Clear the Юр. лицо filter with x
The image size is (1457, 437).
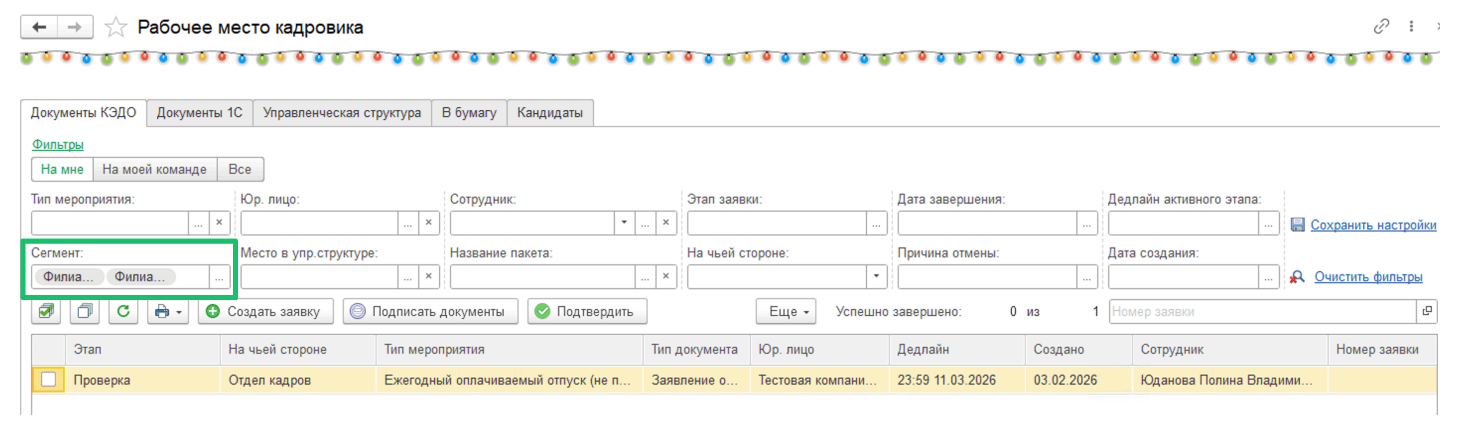(x=429, y=223)
